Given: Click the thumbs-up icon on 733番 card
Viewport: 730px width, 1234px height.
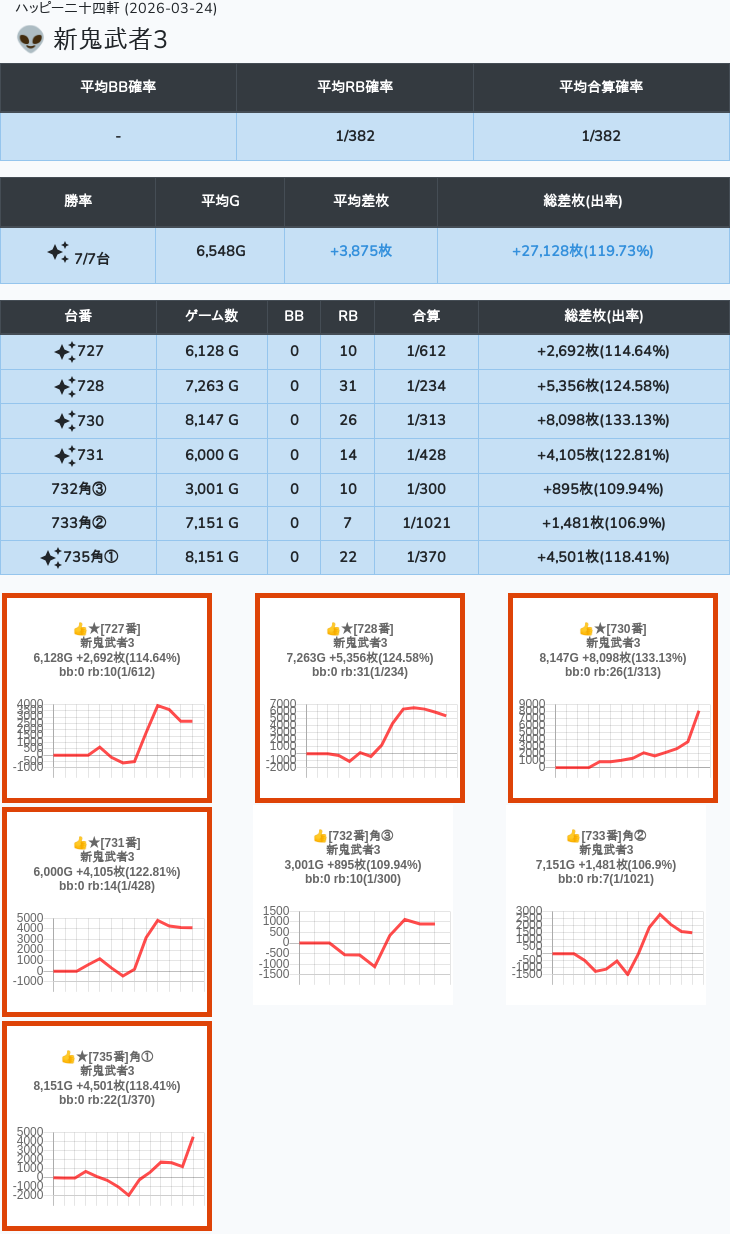Looking at the screenshot, I should pos(573,836).
